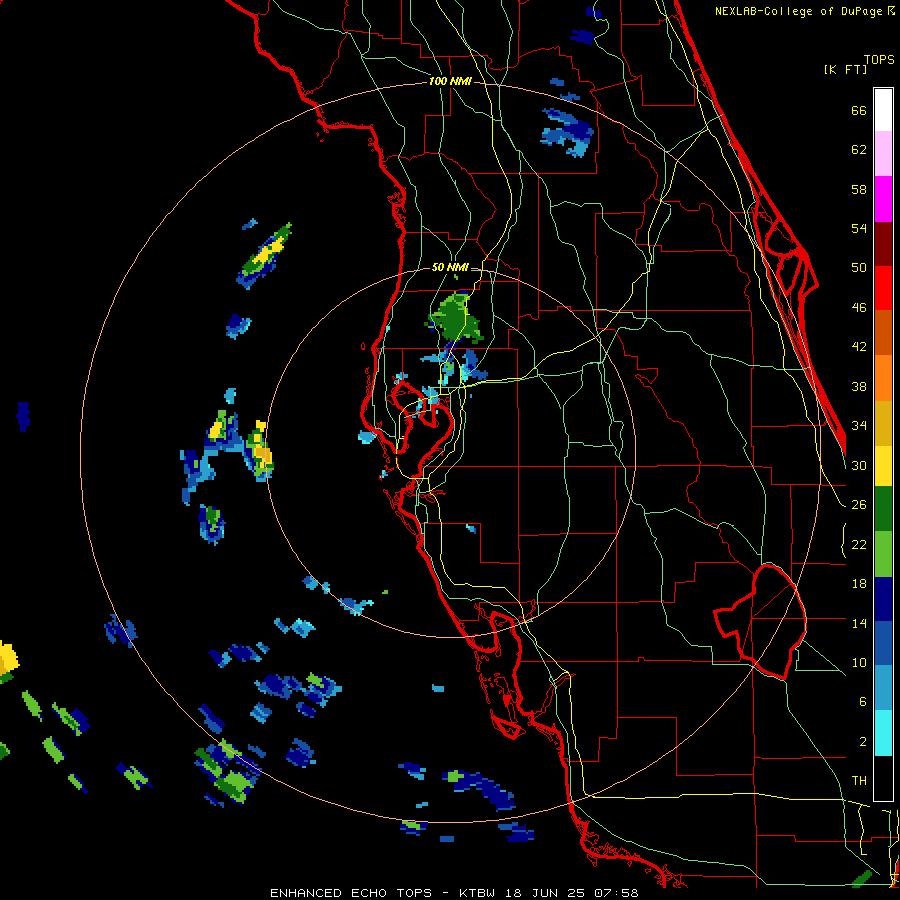
Task: Select the 26 value on the legend
Action: click(859, 505)
